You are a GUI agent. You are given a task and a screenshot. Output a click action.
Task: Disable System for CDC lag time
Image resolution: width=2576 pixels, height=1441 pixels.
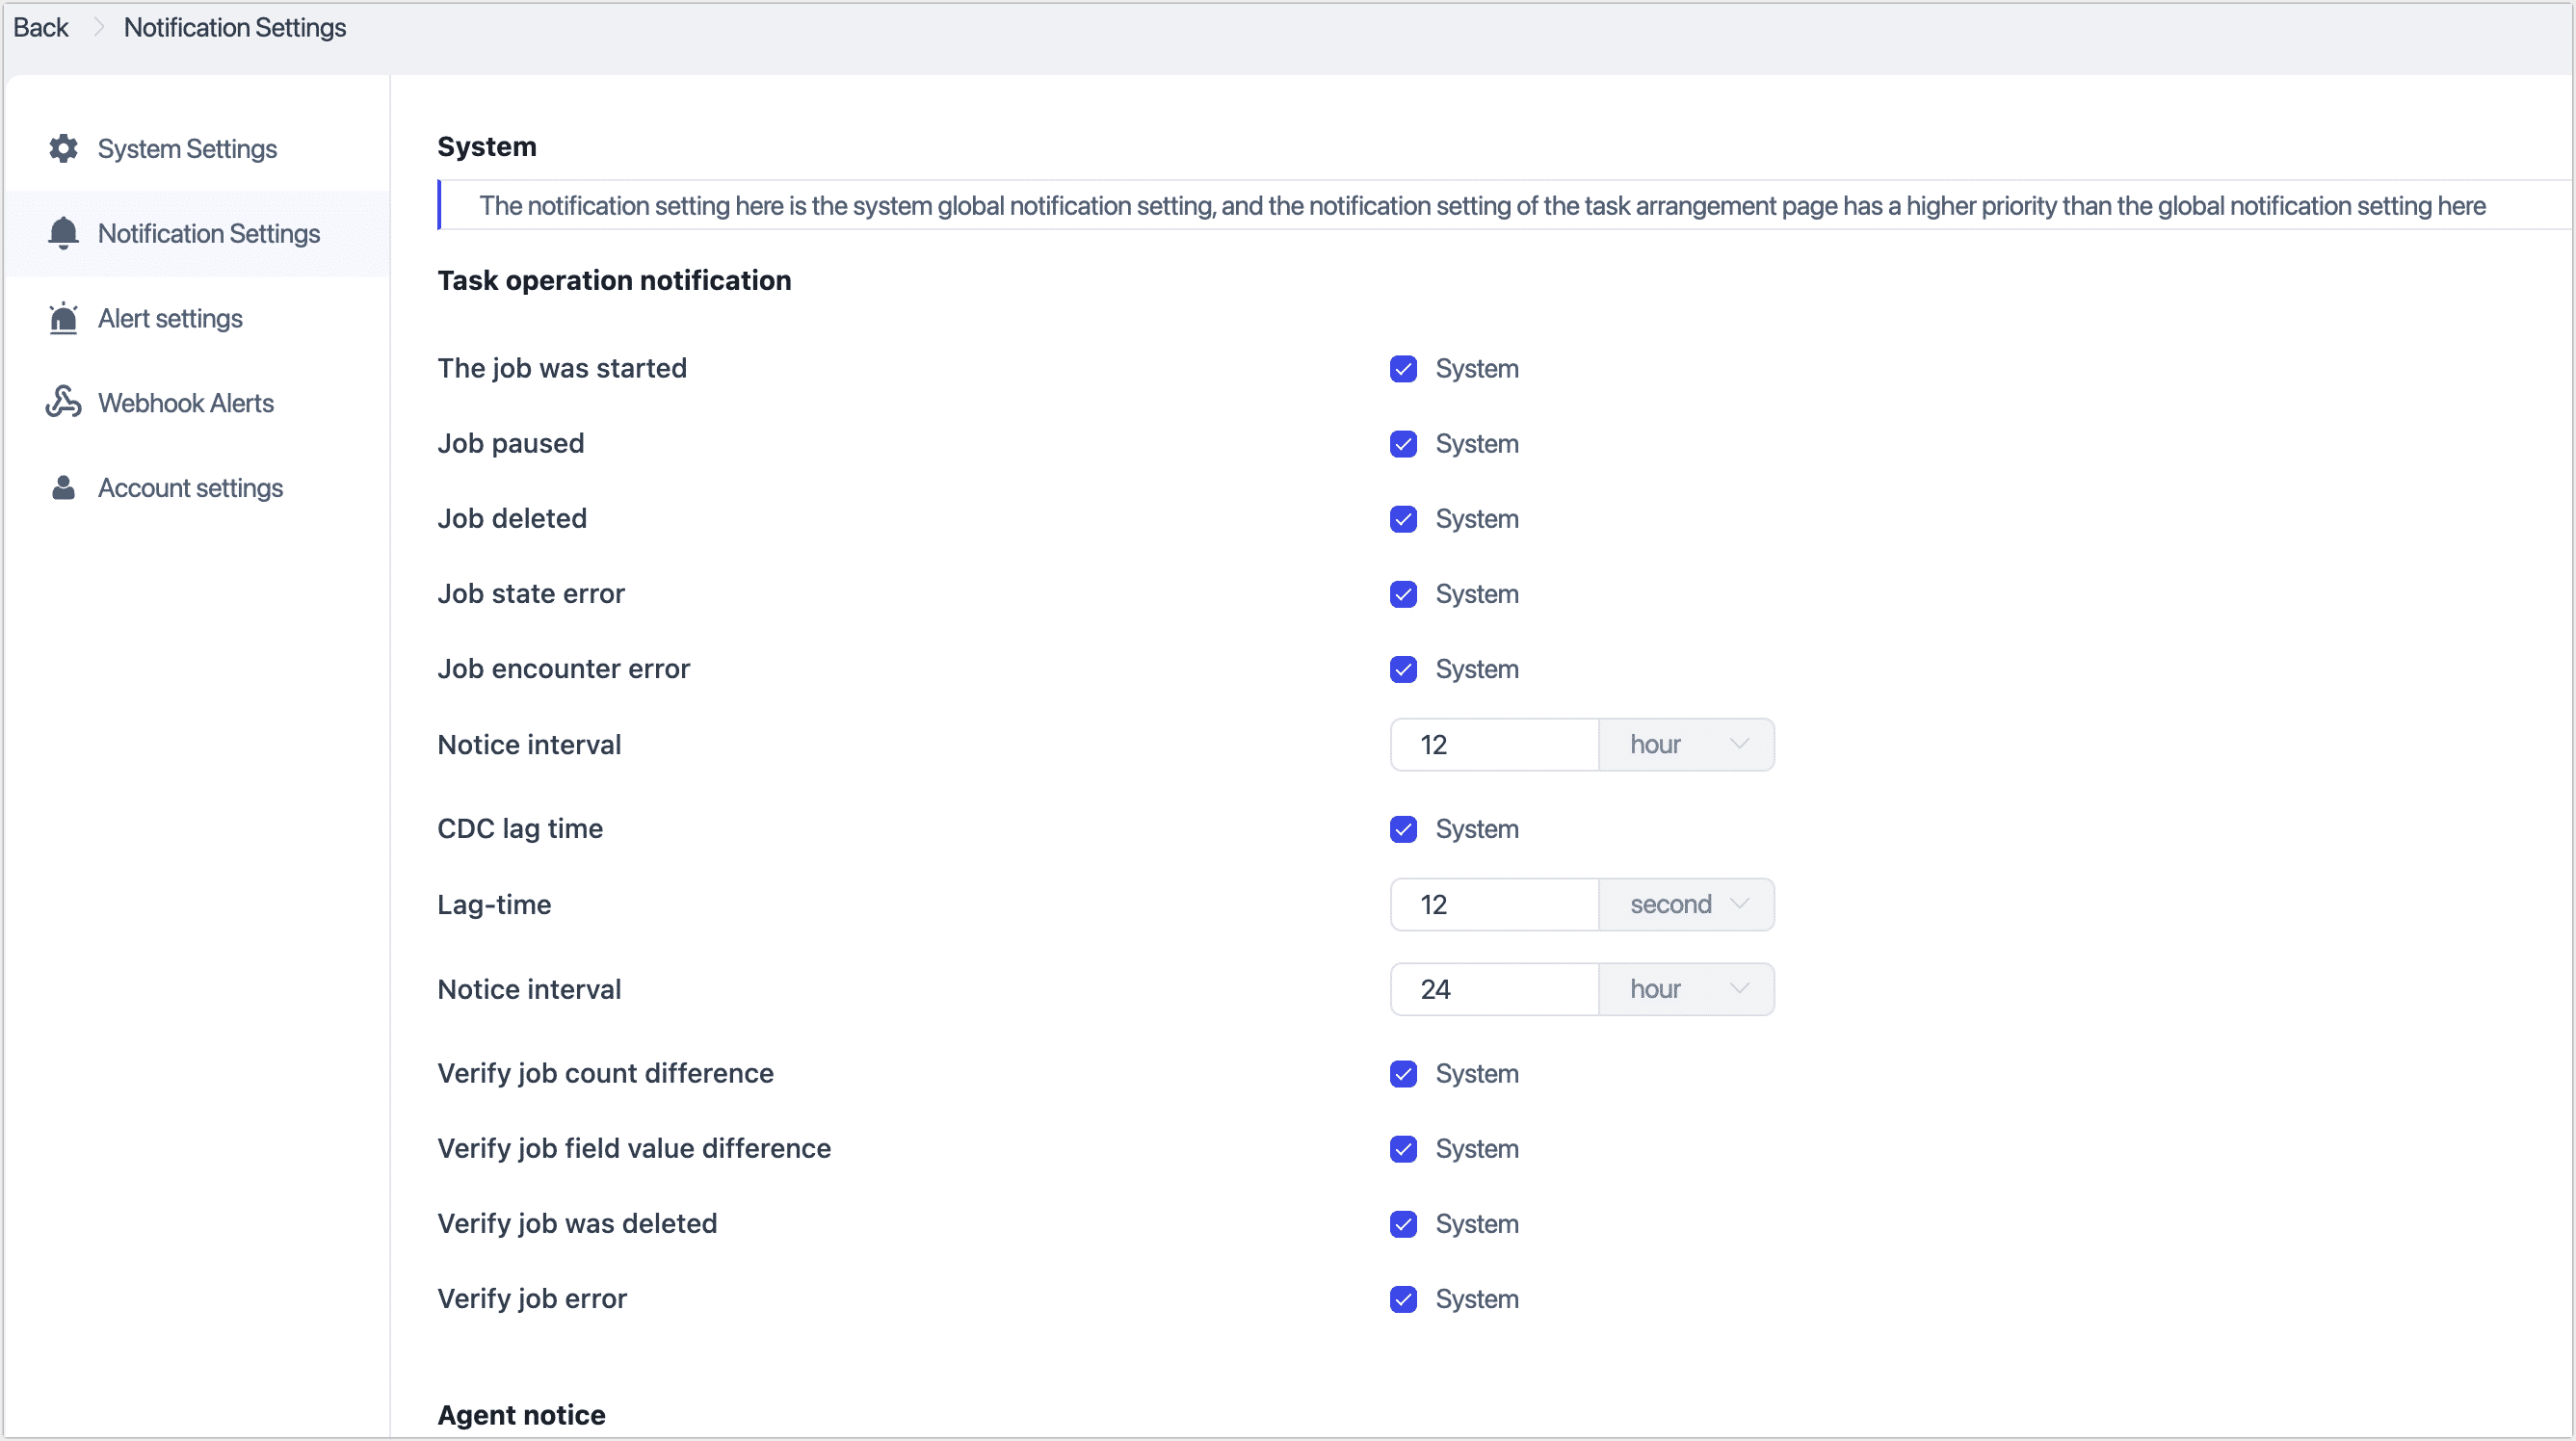pos(1403,829)
